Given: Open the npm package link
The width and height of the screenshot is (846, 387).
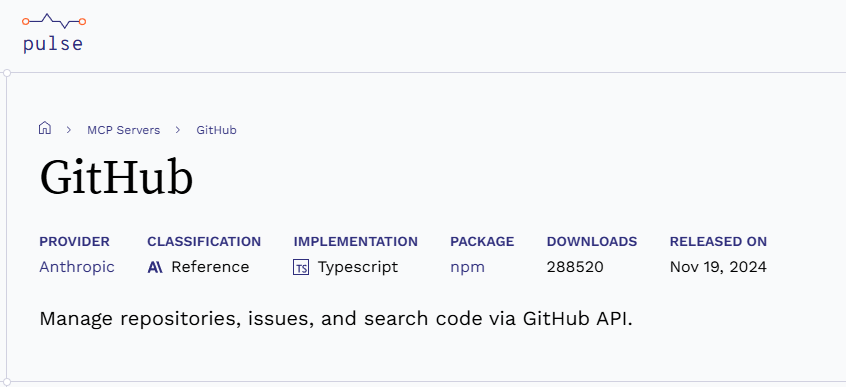Looking at the screenshot, I should tap(467, 267).
